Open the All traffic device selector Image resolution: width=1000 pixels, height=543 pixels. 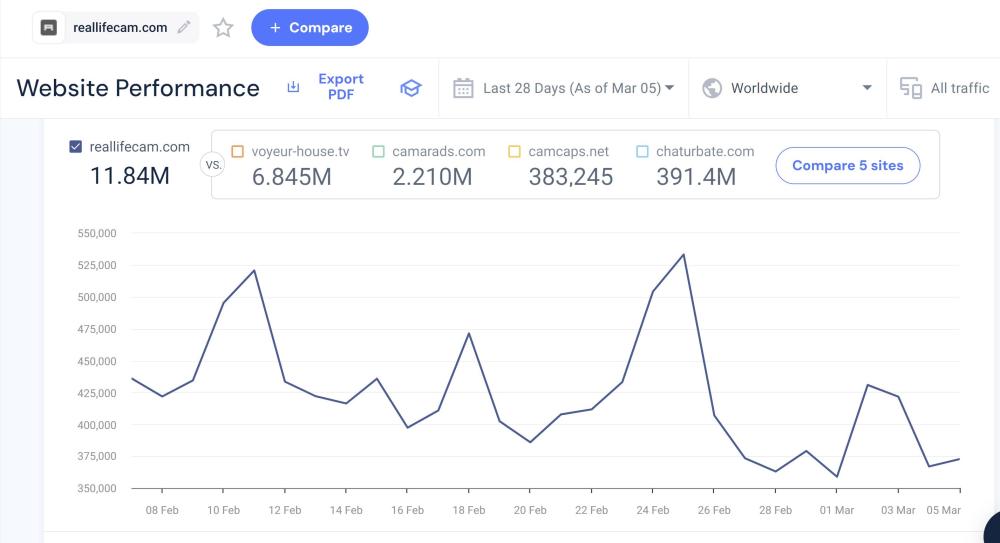pos(959,88)
